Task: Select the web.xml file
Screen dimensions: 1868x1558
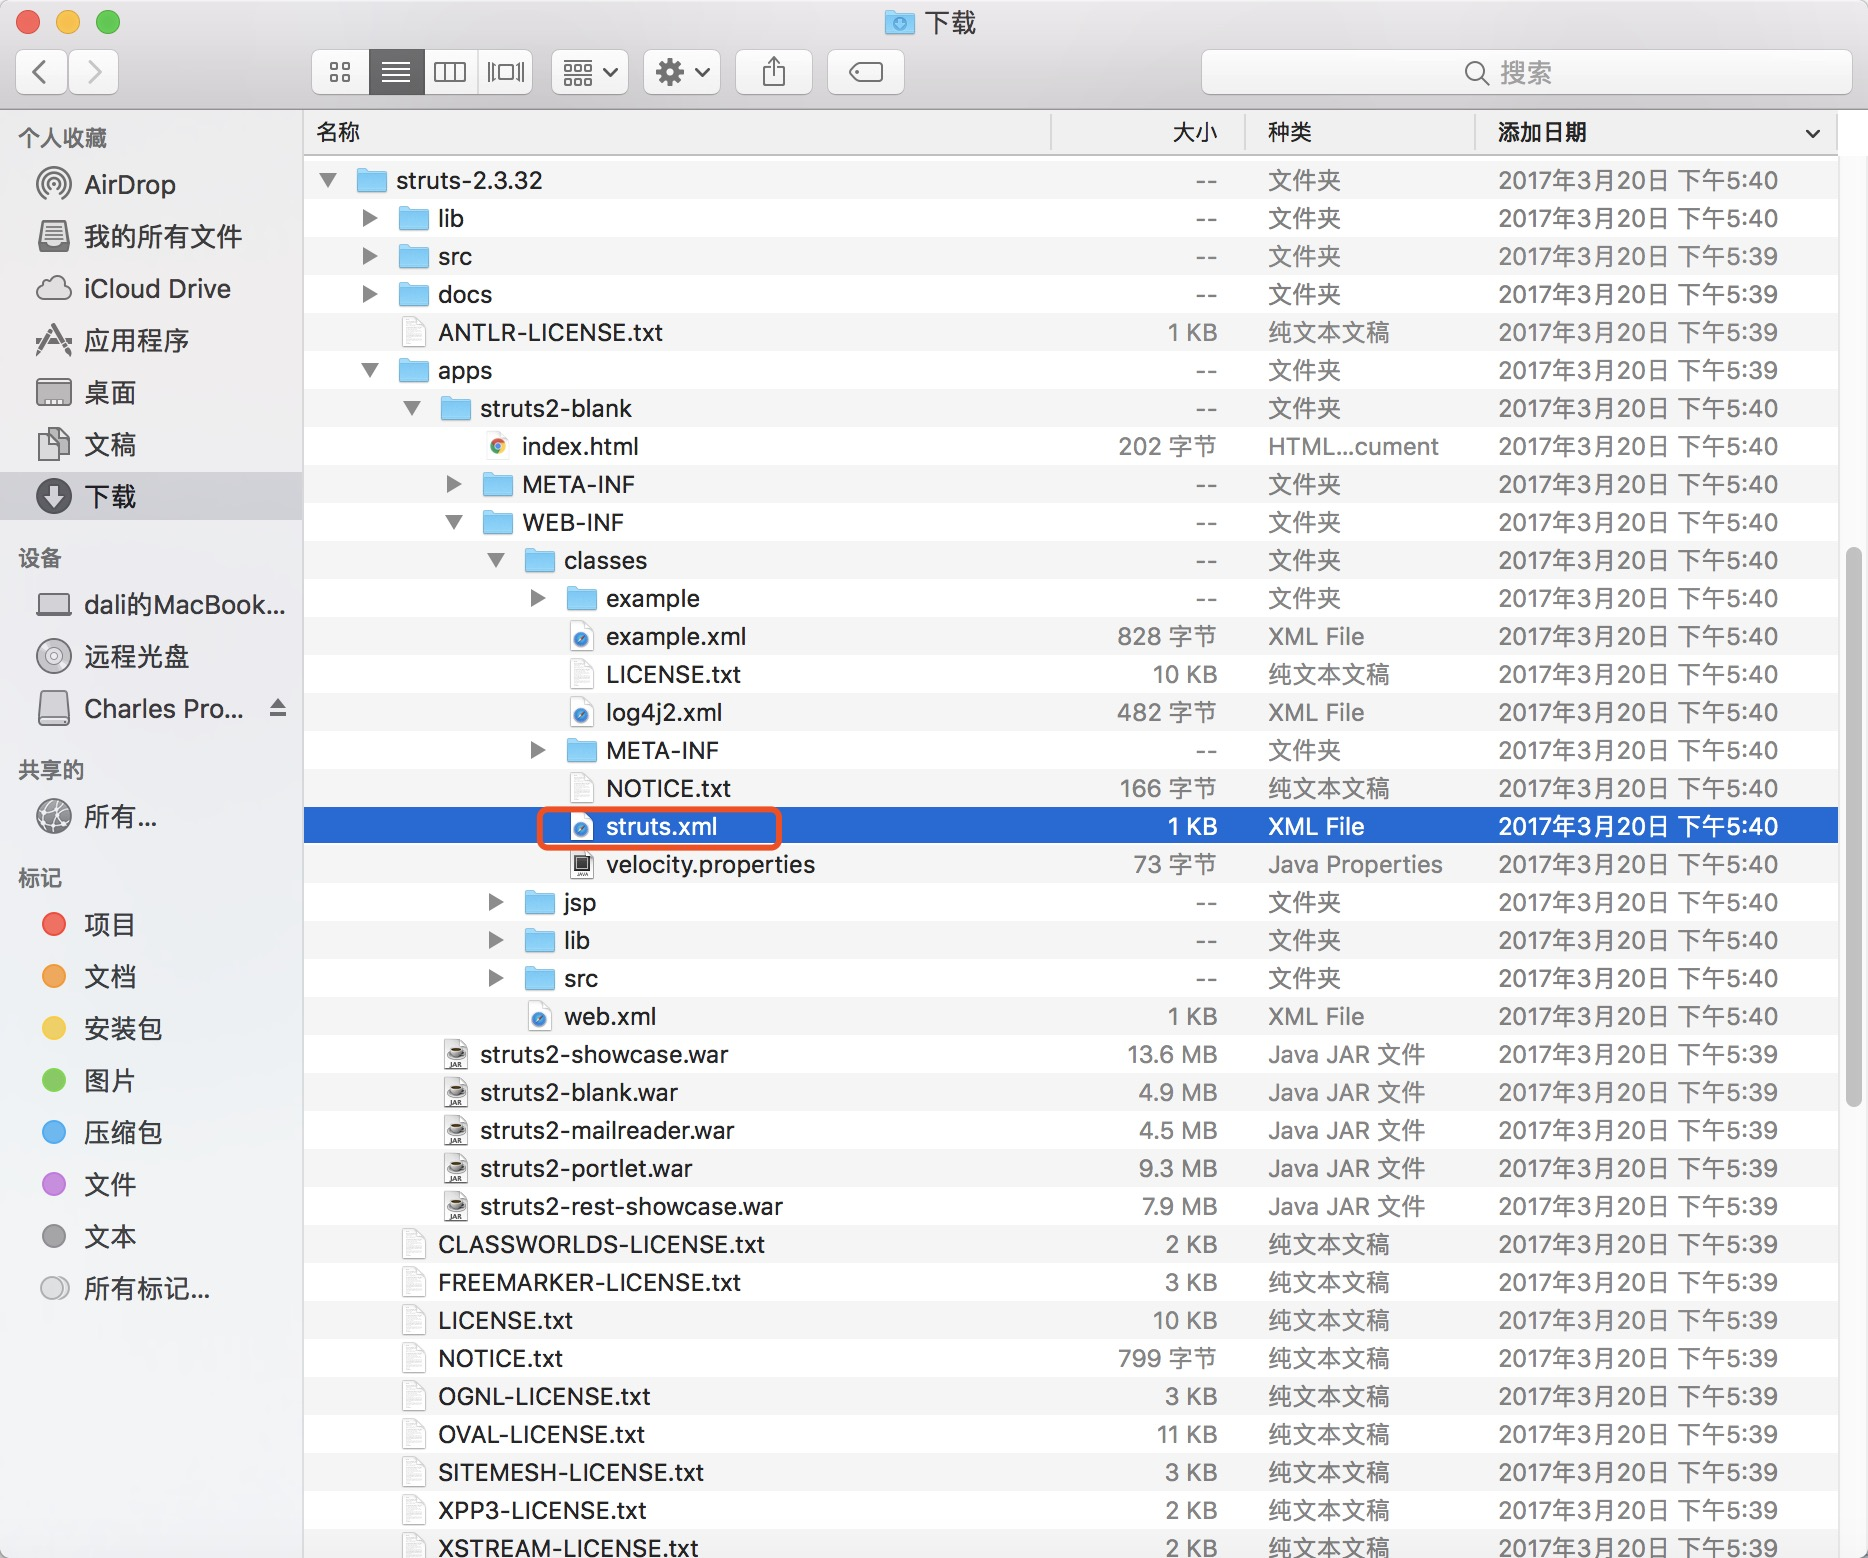Action: click(1070, 1017)
